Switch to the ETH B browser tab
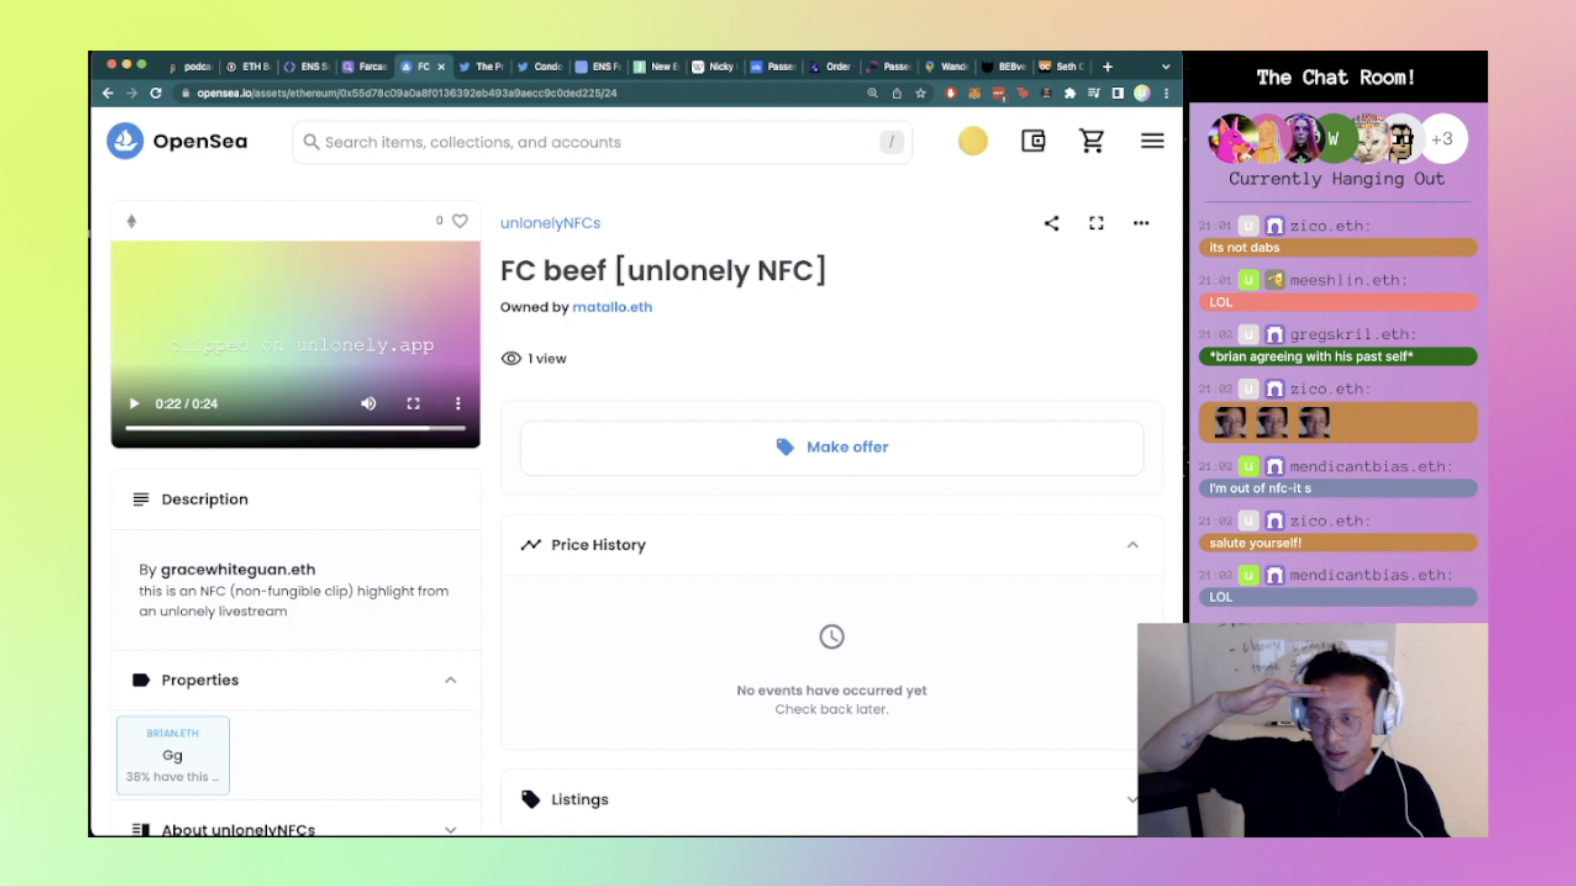The height and width of the screenshot is (886, 1576). pos(248,67)
